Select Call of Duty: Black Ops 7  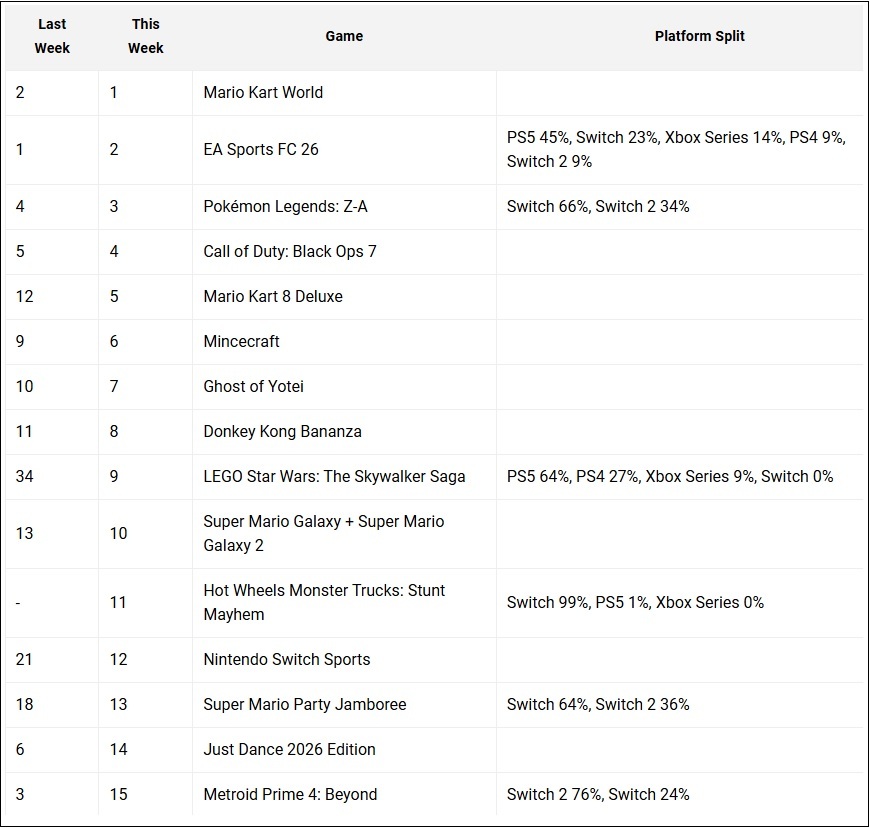[290, 251]
